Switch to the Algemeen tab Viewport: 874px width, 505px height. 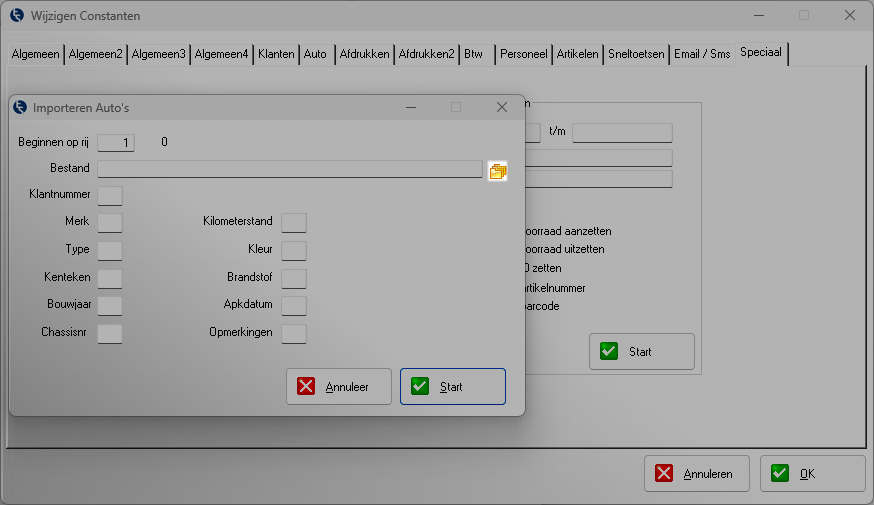[x=35, y=54]
